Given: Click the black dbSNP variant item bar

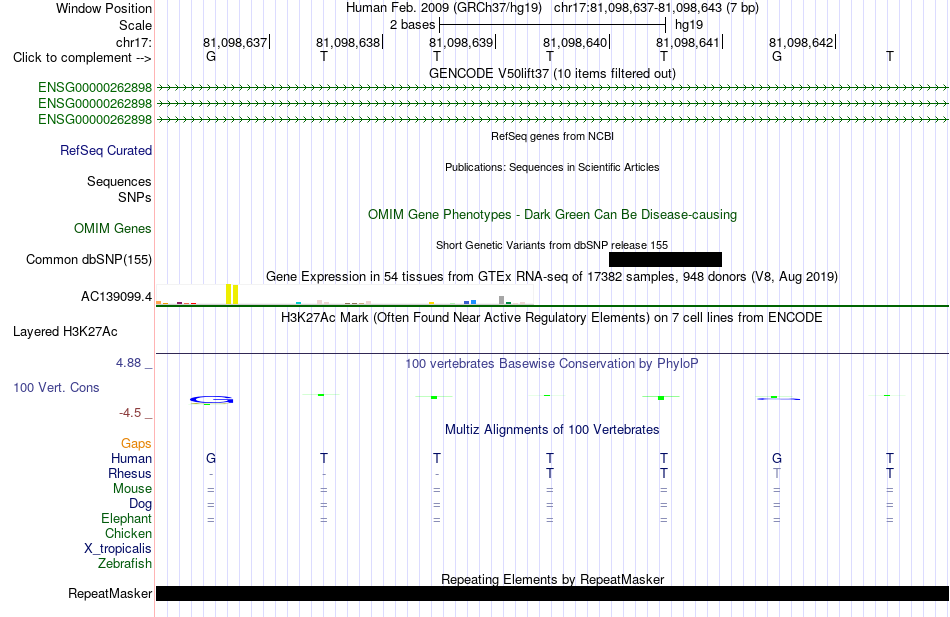Looking at the screenshot, I should point(665,259).
